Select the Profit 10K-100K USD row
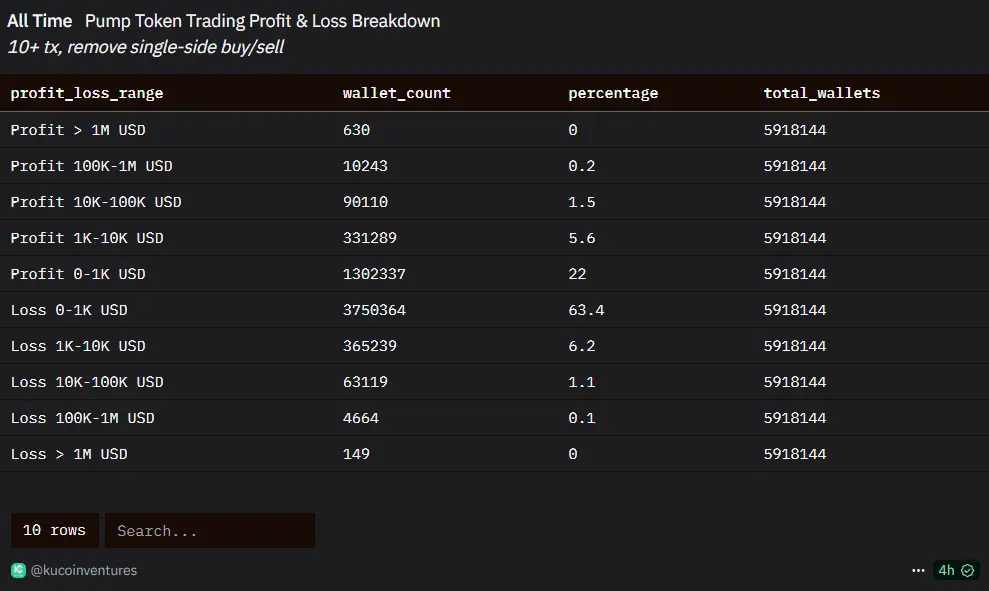This screenshot has height=591, width=989. pyautogui.click(x=494, y=202)
